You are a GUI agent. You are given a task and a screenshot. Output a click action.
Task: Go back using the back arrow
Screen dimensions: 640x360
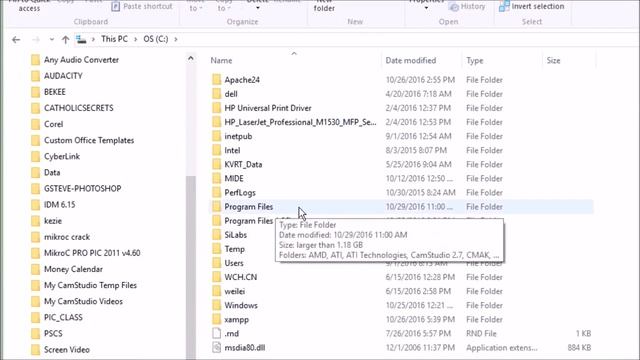click(x=16, y=40)
